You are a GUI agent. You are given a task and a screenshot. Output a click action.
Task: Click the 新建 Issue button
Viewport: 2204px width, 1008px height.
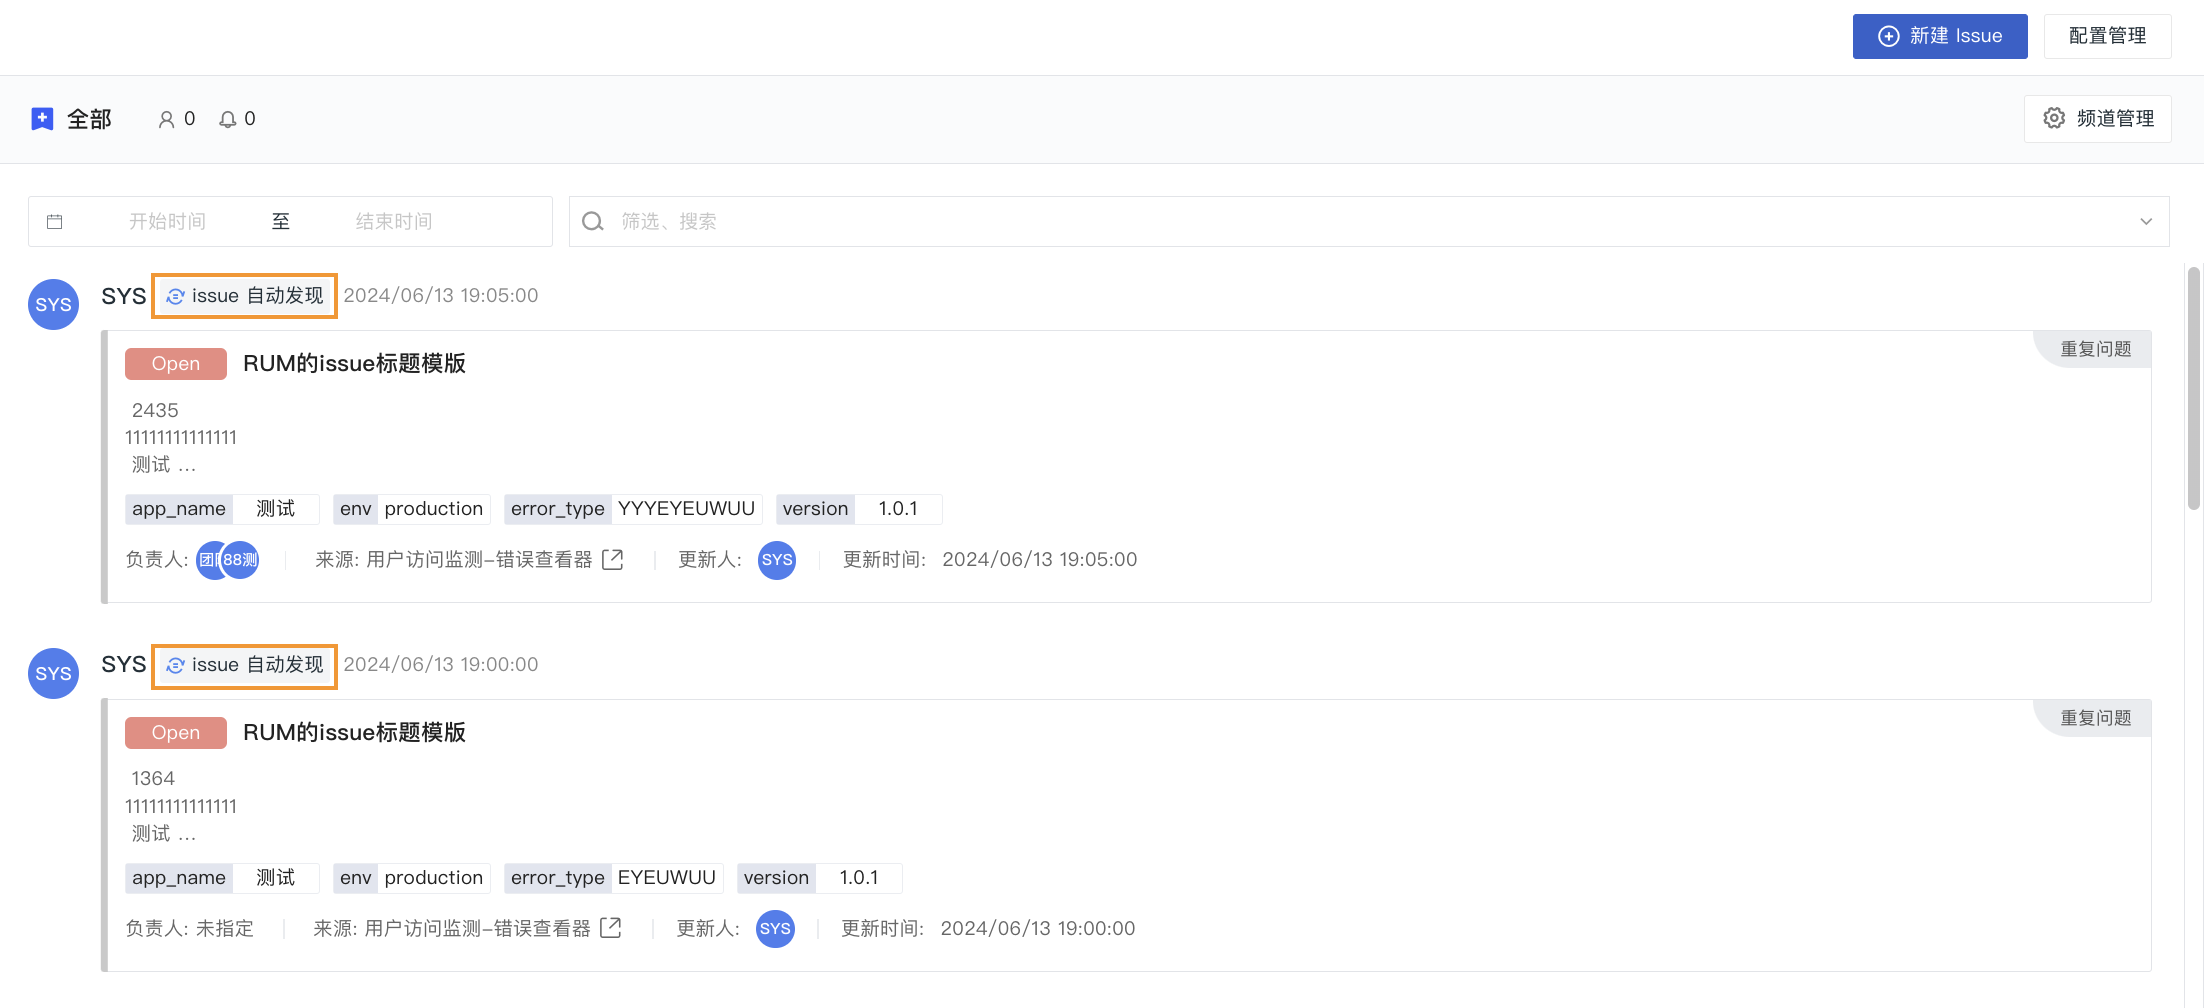point(1939,36)
